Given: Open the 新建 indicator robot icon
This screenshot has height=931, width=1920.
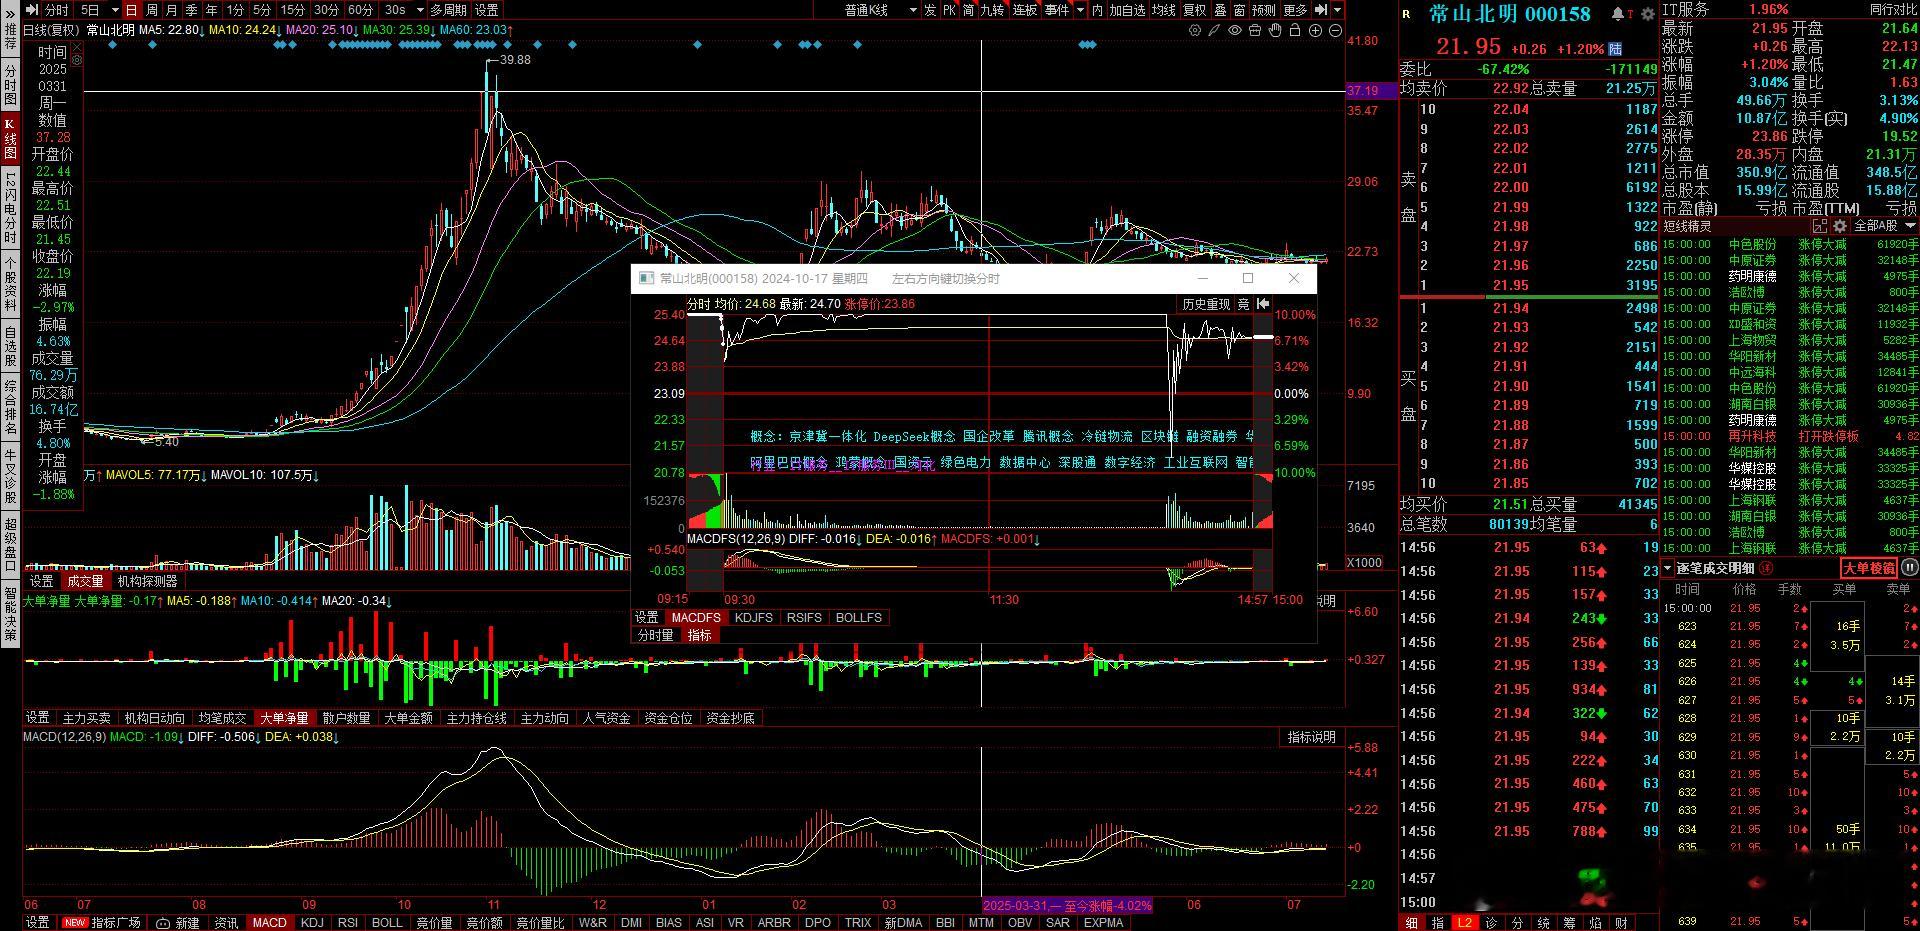Looking at the screenshot, I should [161, 923].
